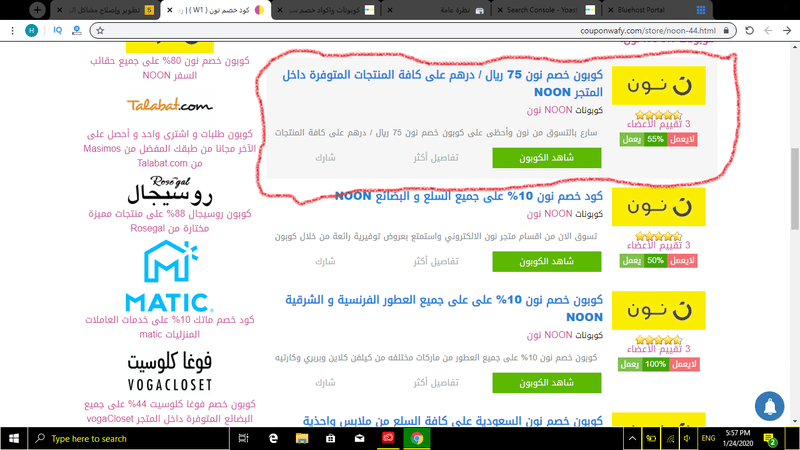800x450 pixels.
Task: Switch to the Search Console - Yoast tab
Action: click(546, 10)
